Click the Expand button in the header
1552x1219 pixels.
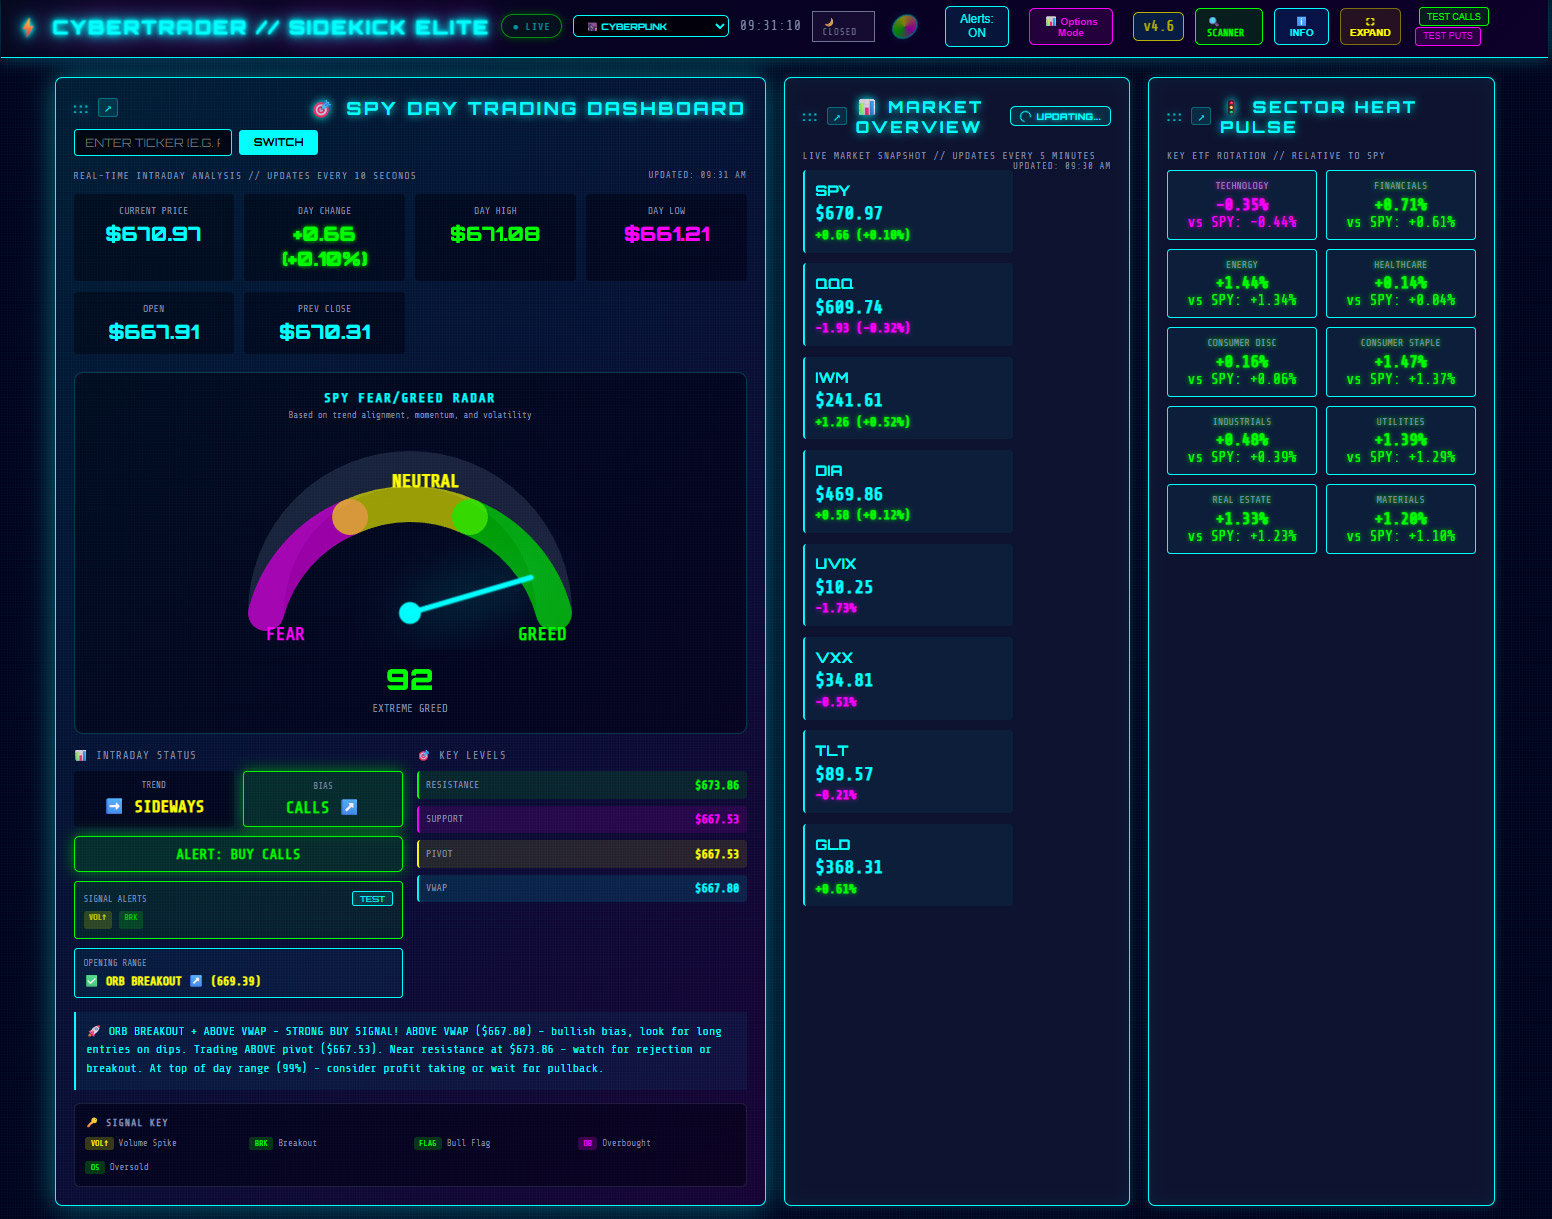click(1369, 27)
